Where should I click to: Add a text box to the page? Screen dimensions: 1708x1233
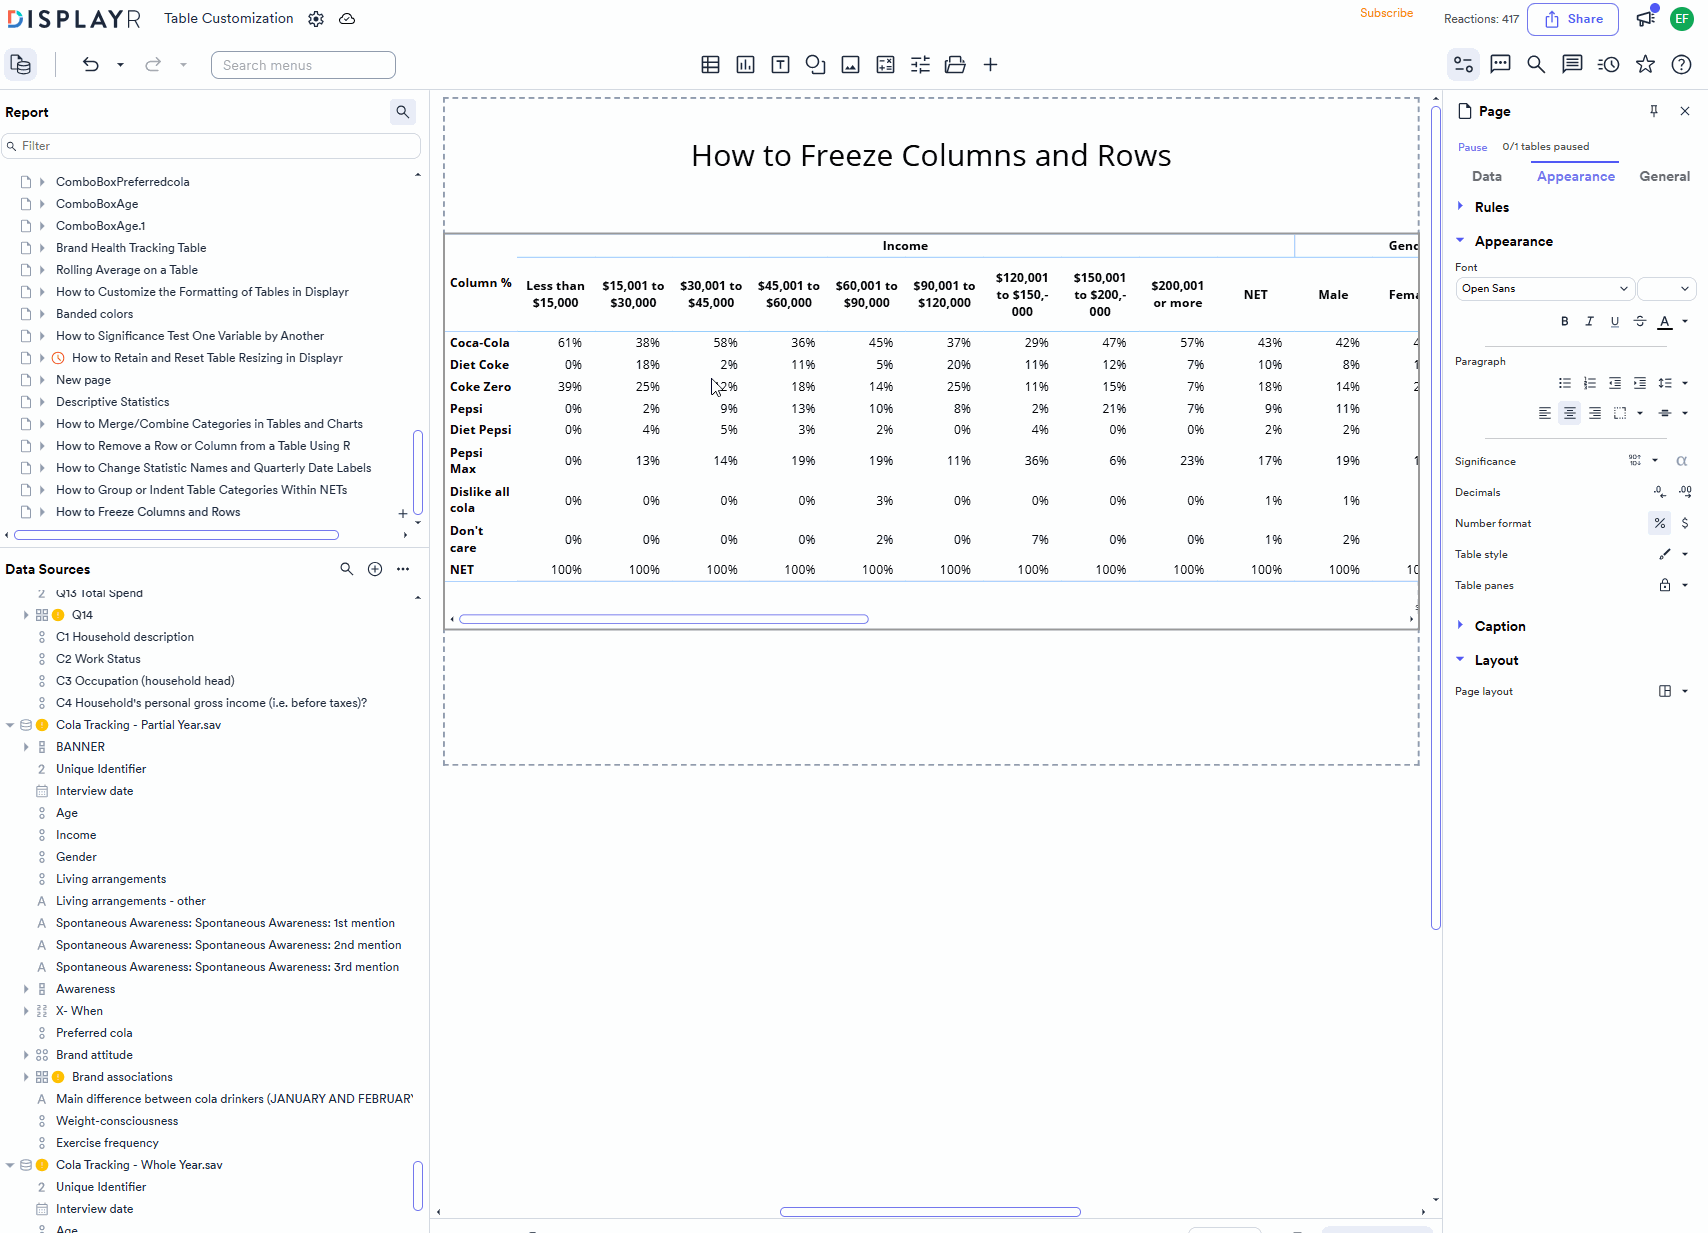(x=780, y=64)
